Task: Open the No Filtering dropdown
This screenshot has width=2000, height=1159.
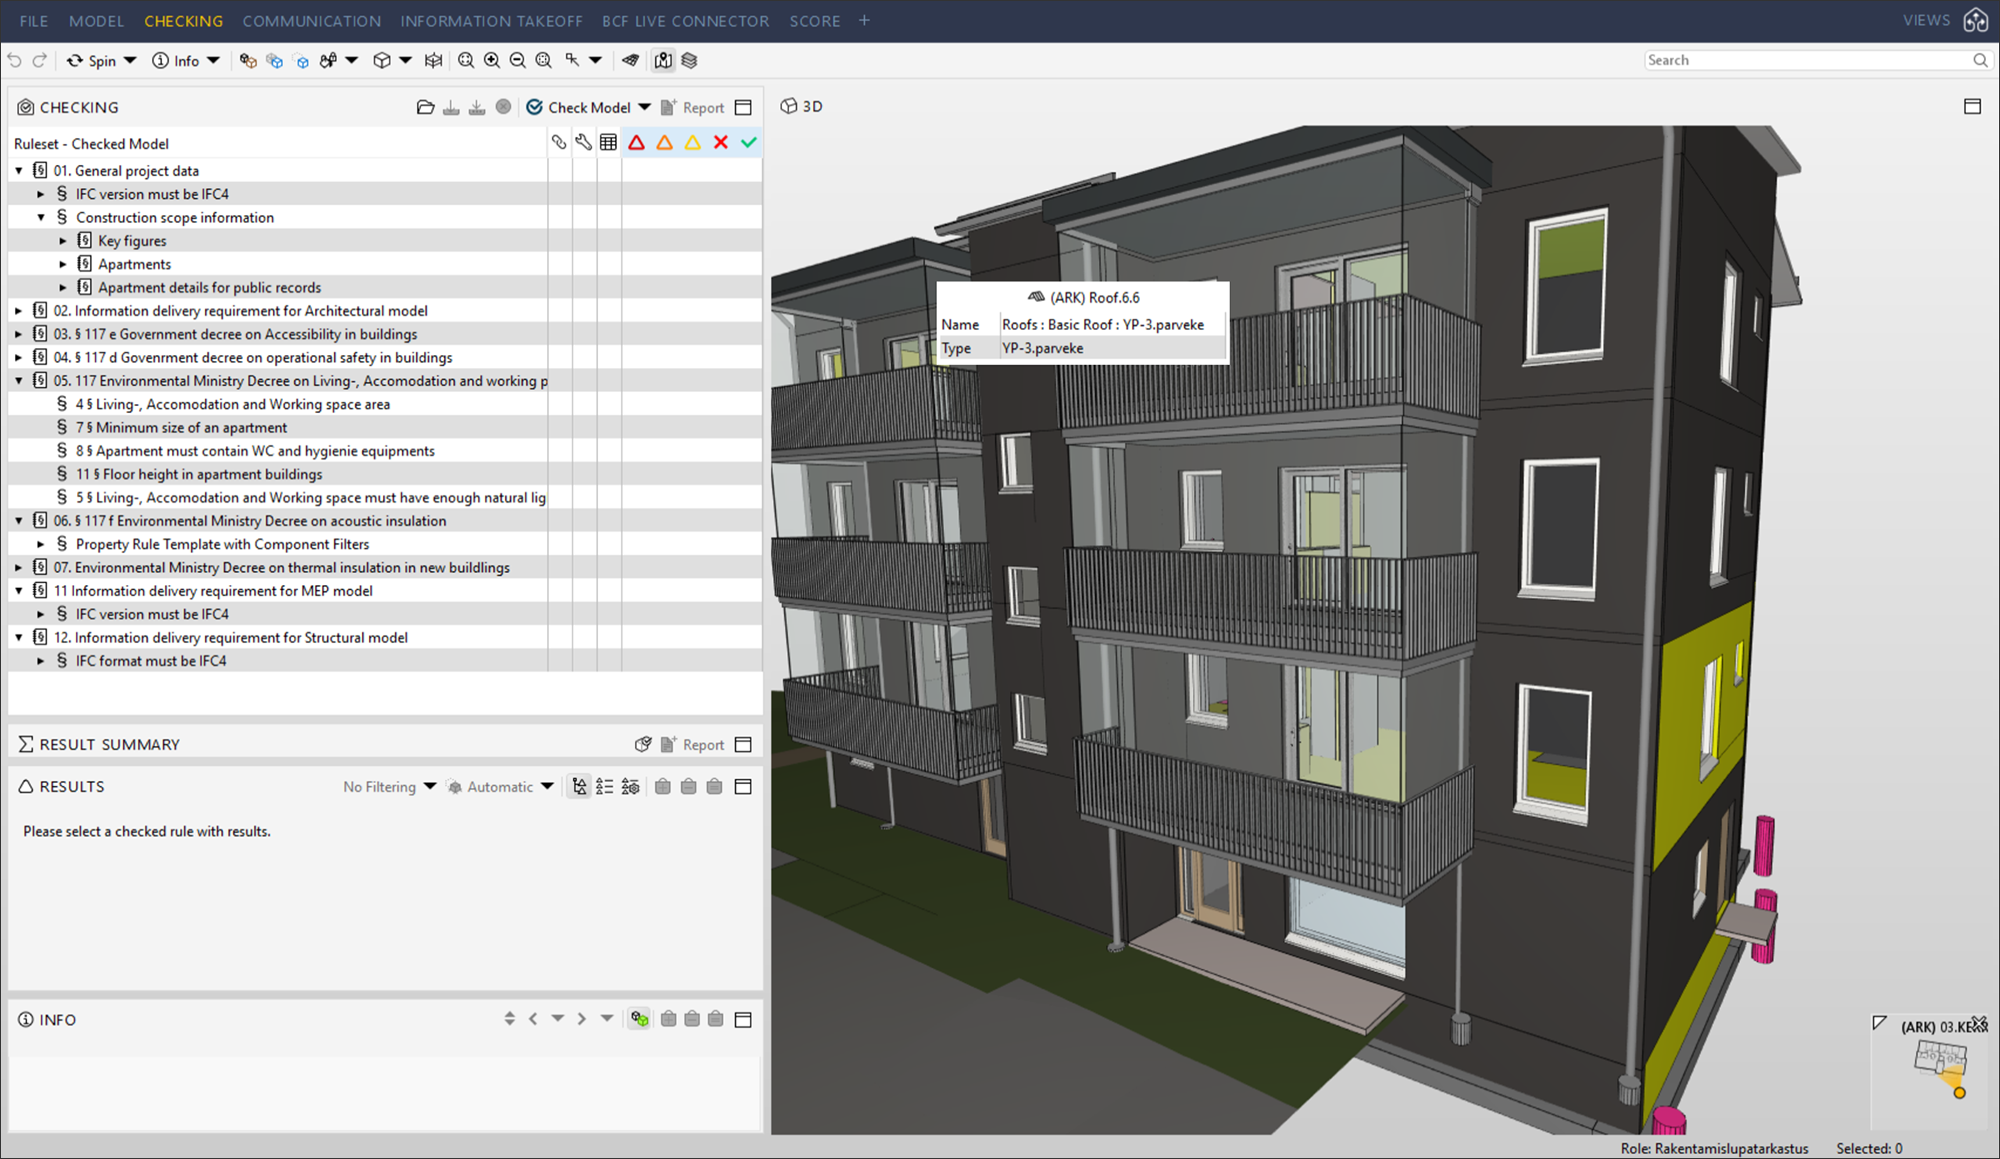Action: click(389, 787)
